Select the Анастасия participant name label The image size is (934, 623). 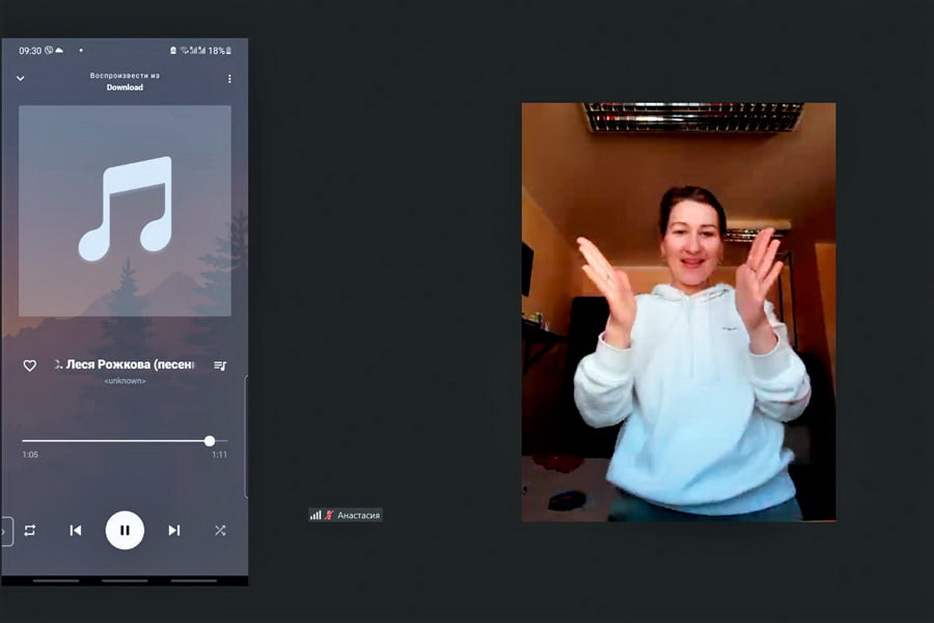[358, 515]
